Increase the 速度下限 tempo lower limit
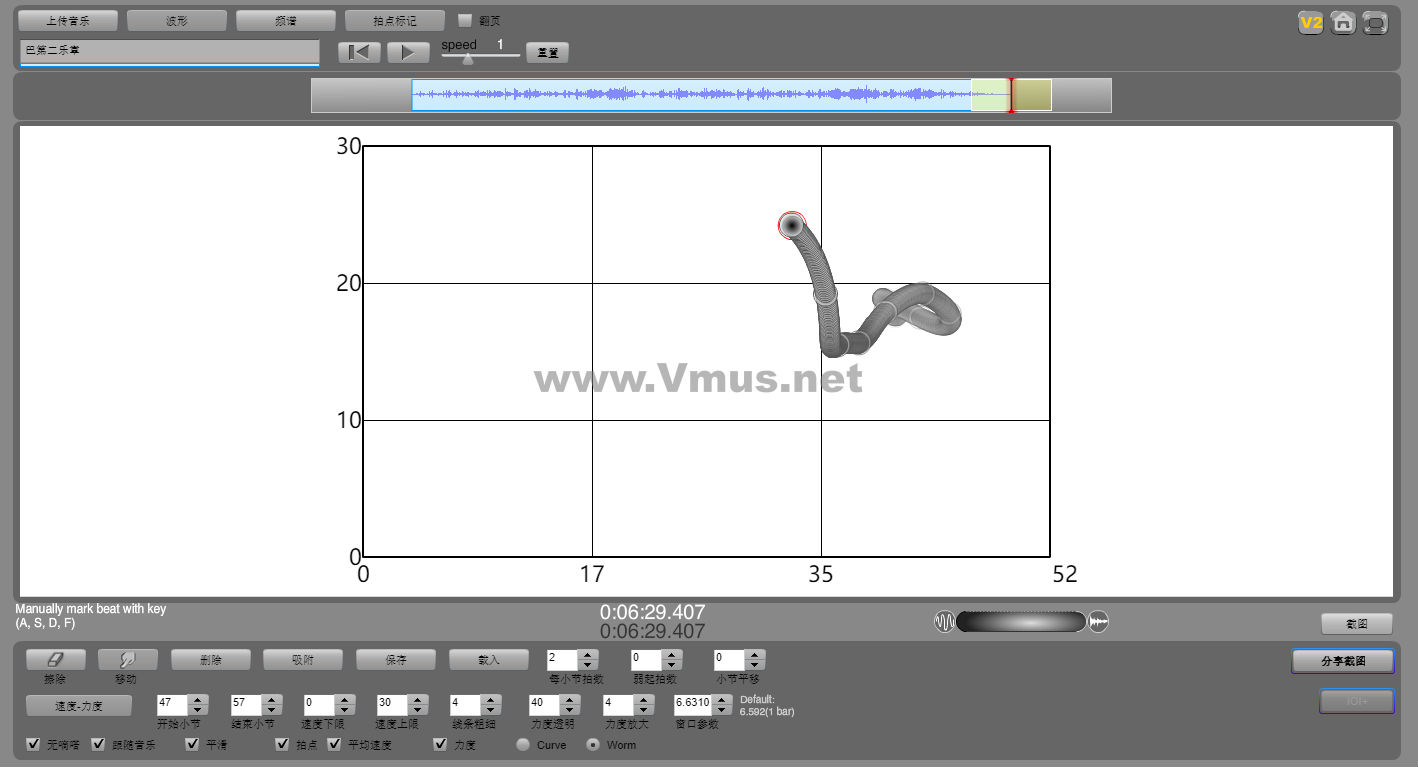The height and width of the screenshot is (767, 1418). [345, 700]
